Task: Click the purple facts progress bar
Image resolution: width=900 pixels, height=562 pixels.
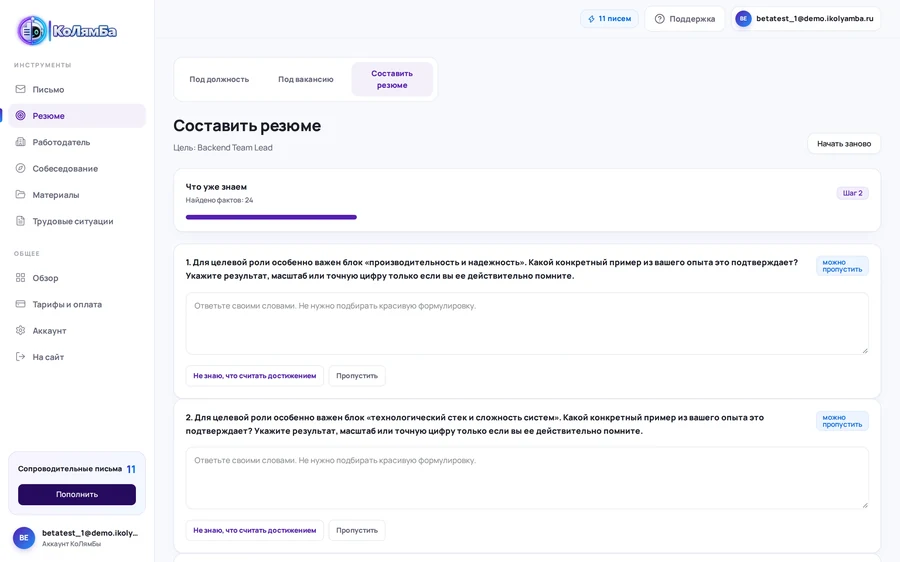Action: [271, 217]
